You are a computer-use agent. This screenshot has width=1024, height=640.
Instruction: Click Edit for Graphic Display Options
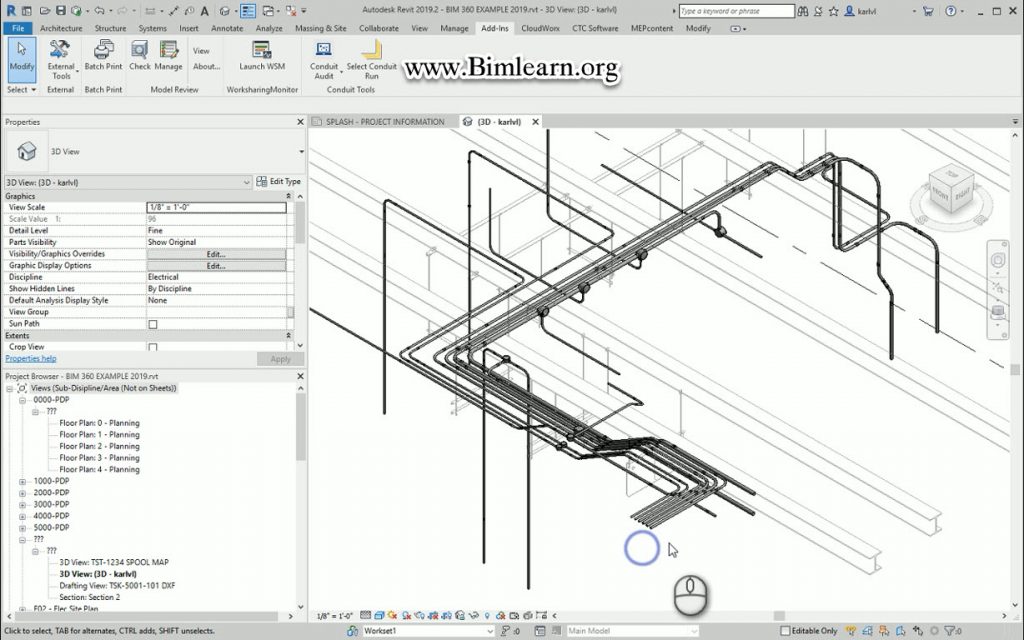[x=216, y=266]
